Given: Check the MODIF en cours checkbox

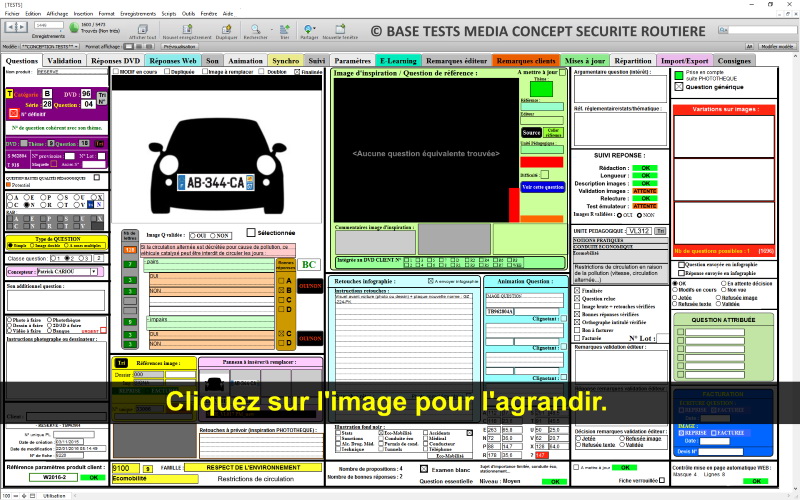Looking at the screenshot, I should point(115,71).
